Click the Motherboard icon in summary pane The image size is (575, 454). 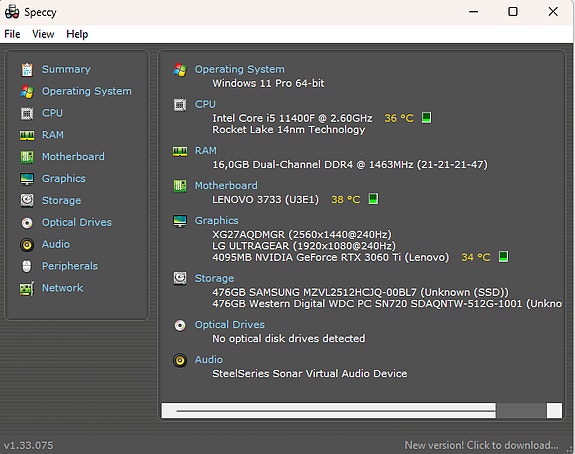point(180,186)
